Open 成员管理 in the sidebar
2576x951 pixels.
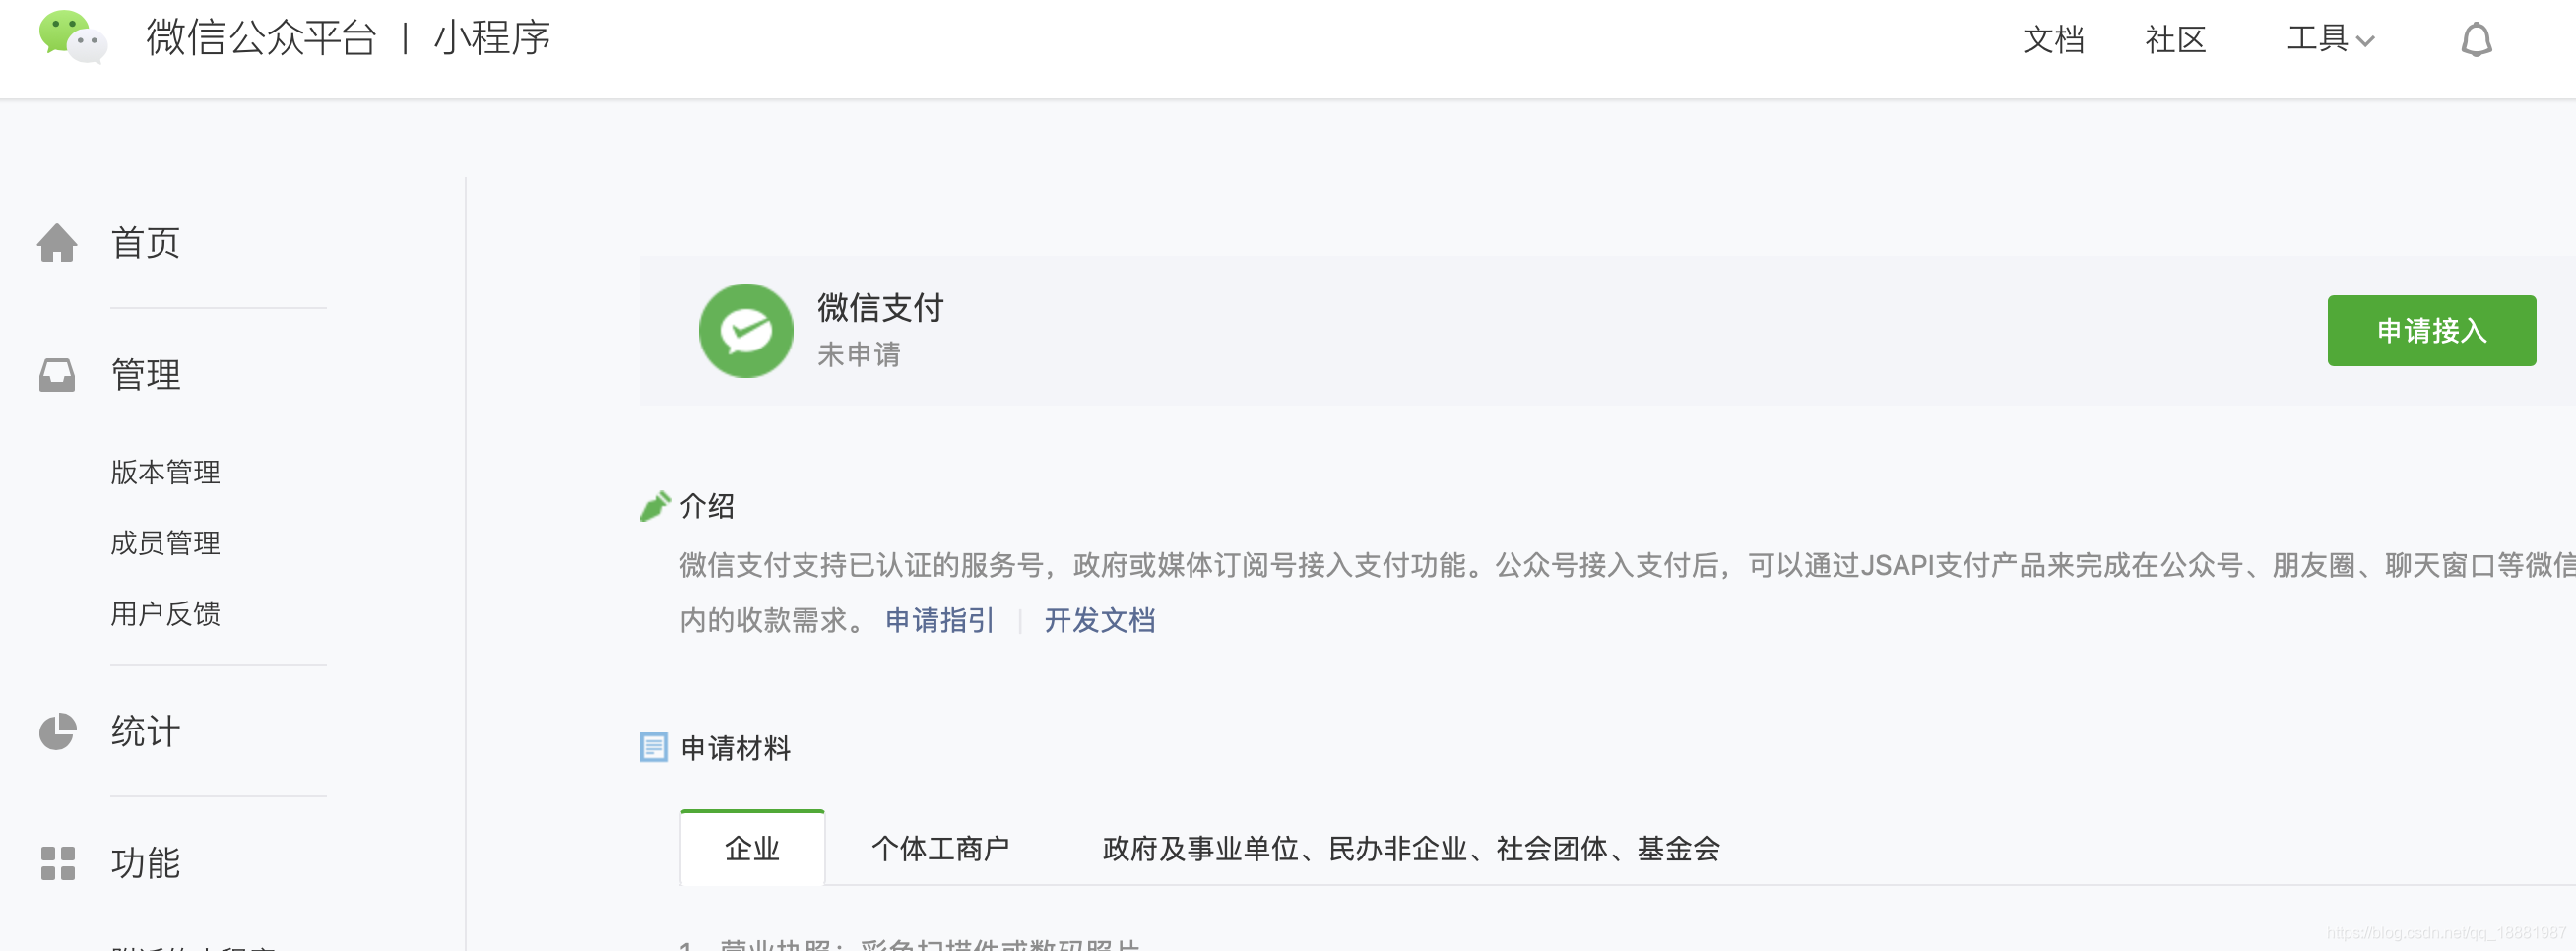pos(165,543)
